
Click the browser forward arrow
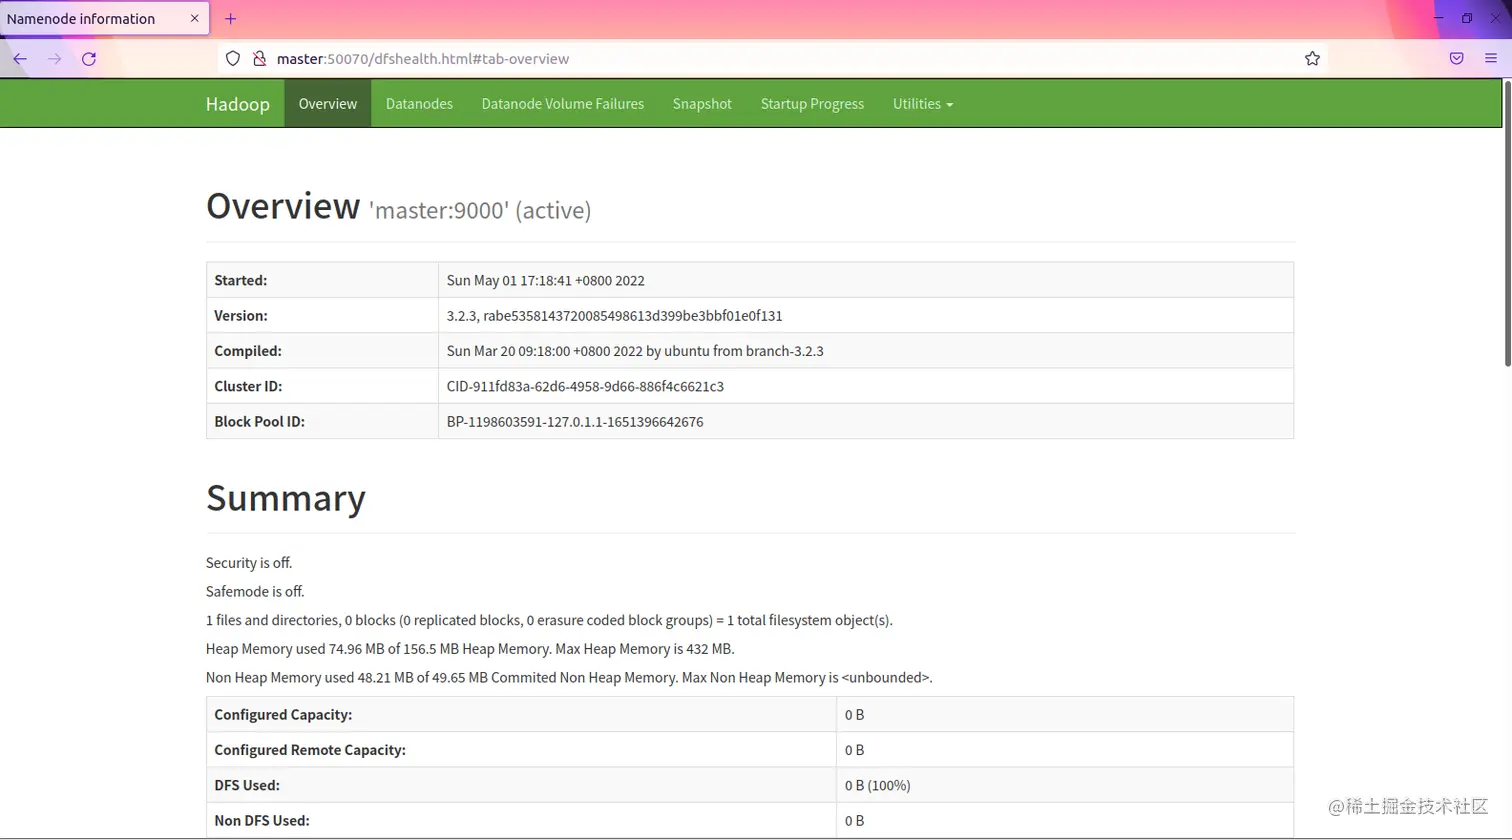coord(54,59)
